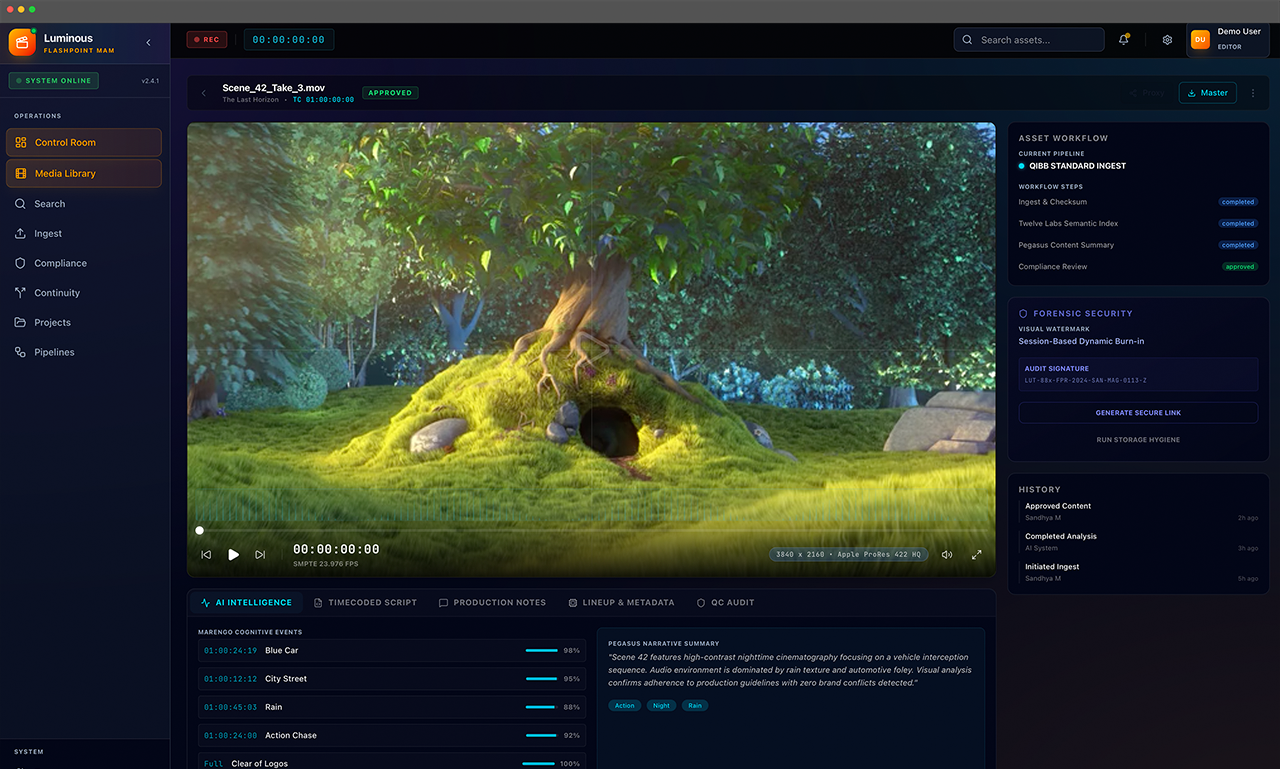
Task: Click the Night tag chip
Action: click(x=662, y=706)
